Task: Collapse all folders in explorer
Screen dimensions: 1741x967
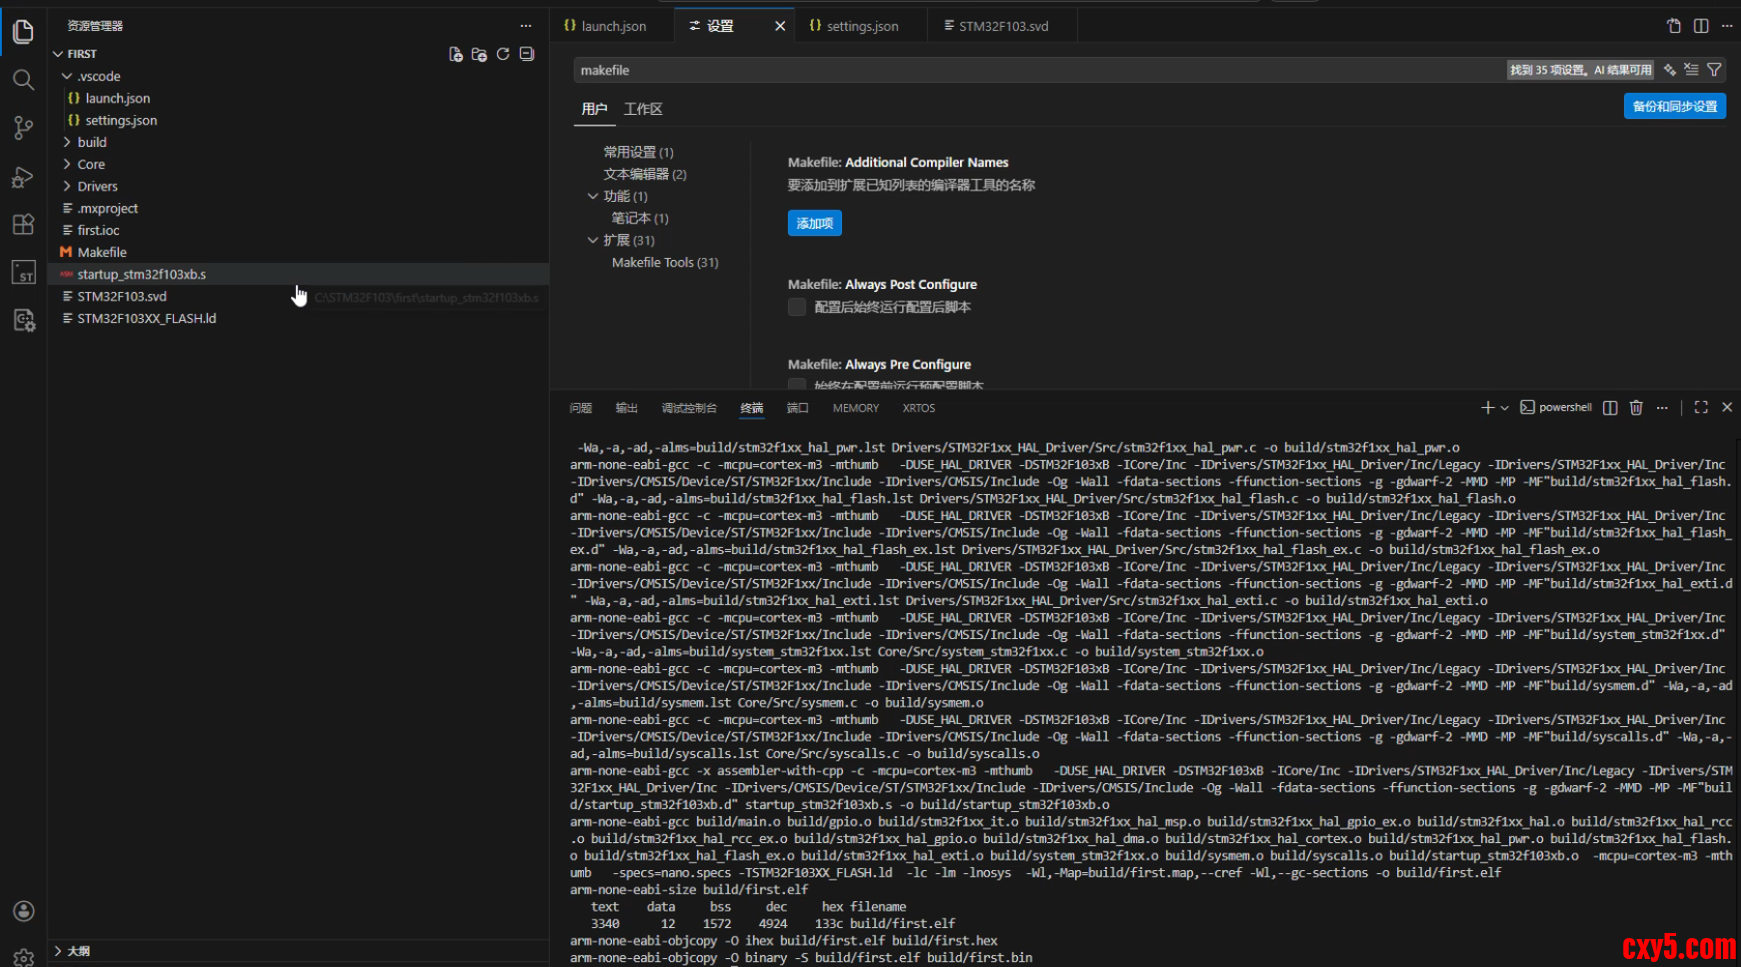Action: (x=527, y=54)
